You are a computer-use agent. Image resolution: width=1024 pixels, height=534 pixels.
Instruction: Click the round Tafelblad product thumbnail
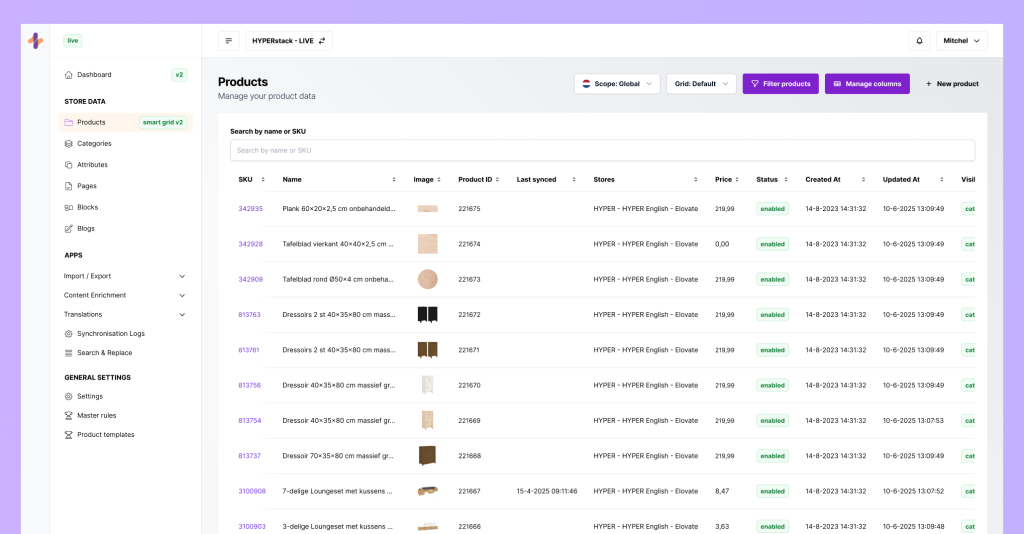[x=427, y=279]
